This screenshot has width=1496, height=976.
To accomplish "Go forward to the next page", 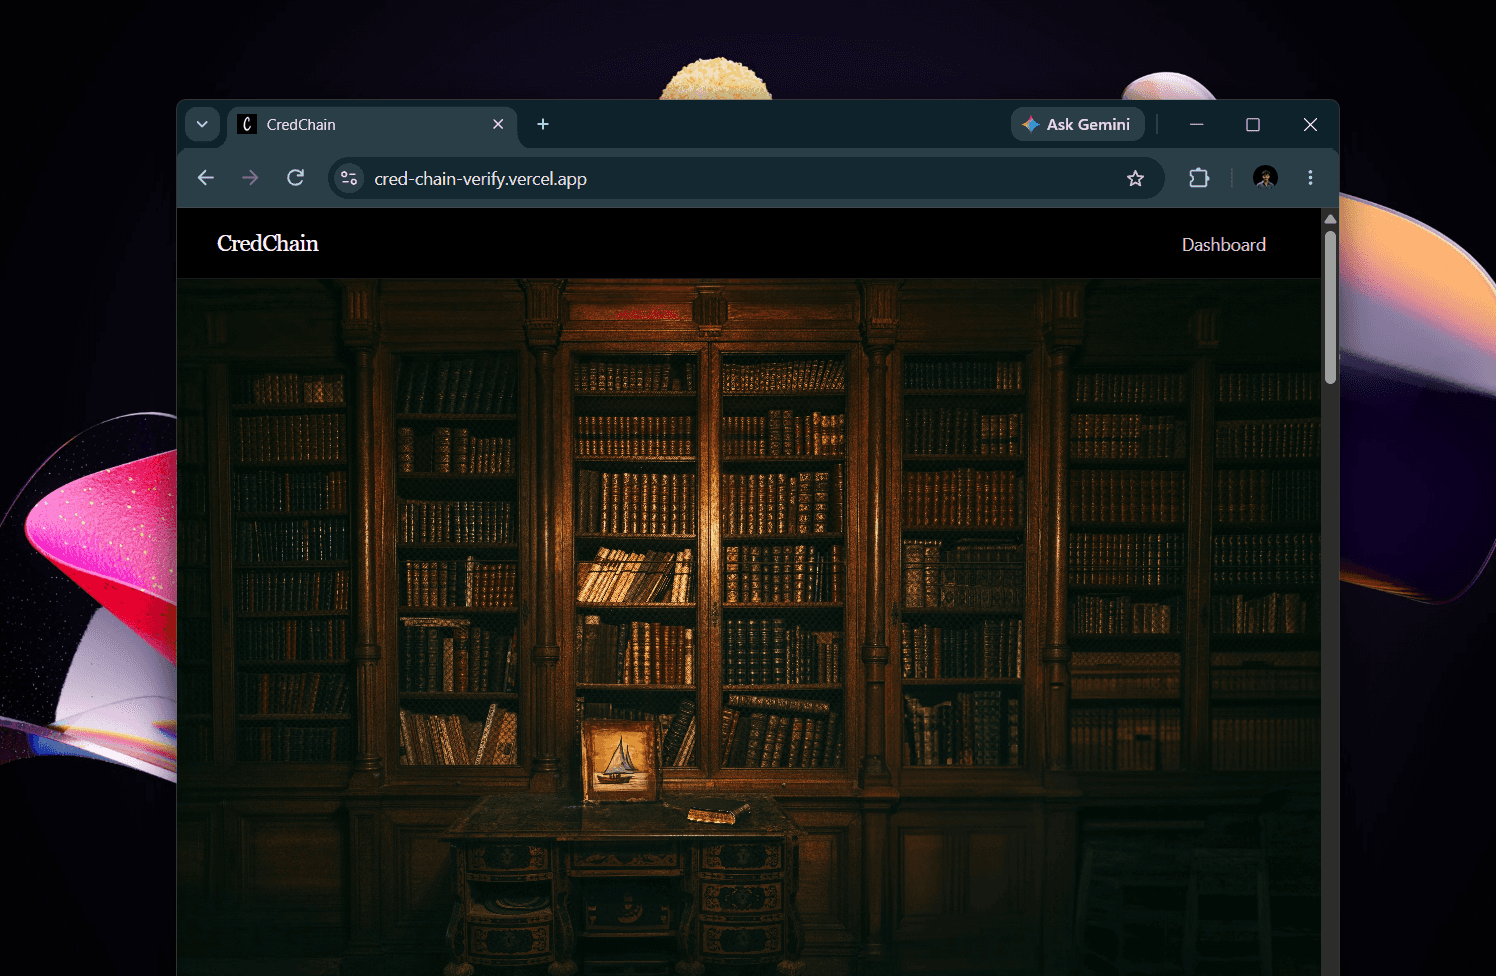I will [250, 178].
